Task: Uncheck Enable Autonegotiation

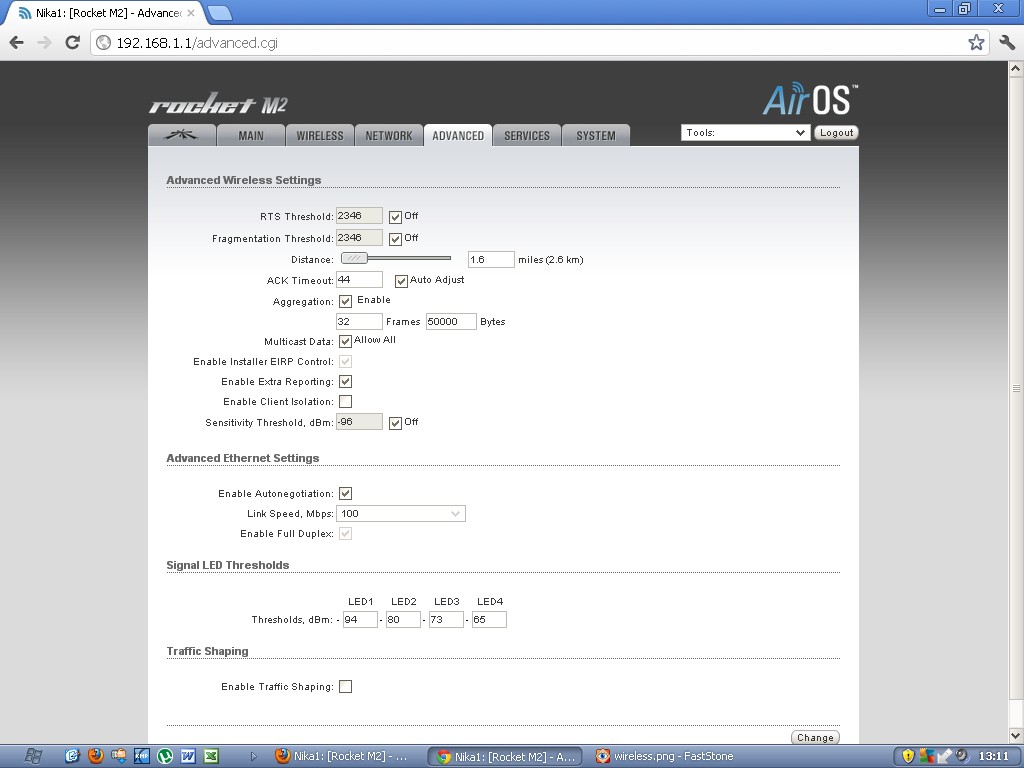Action: [x=345, y=494]
